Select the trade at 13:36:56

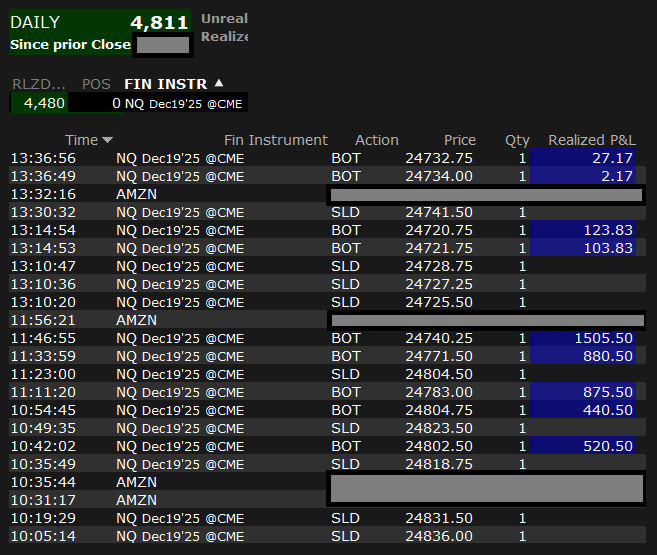pos(327,158)
